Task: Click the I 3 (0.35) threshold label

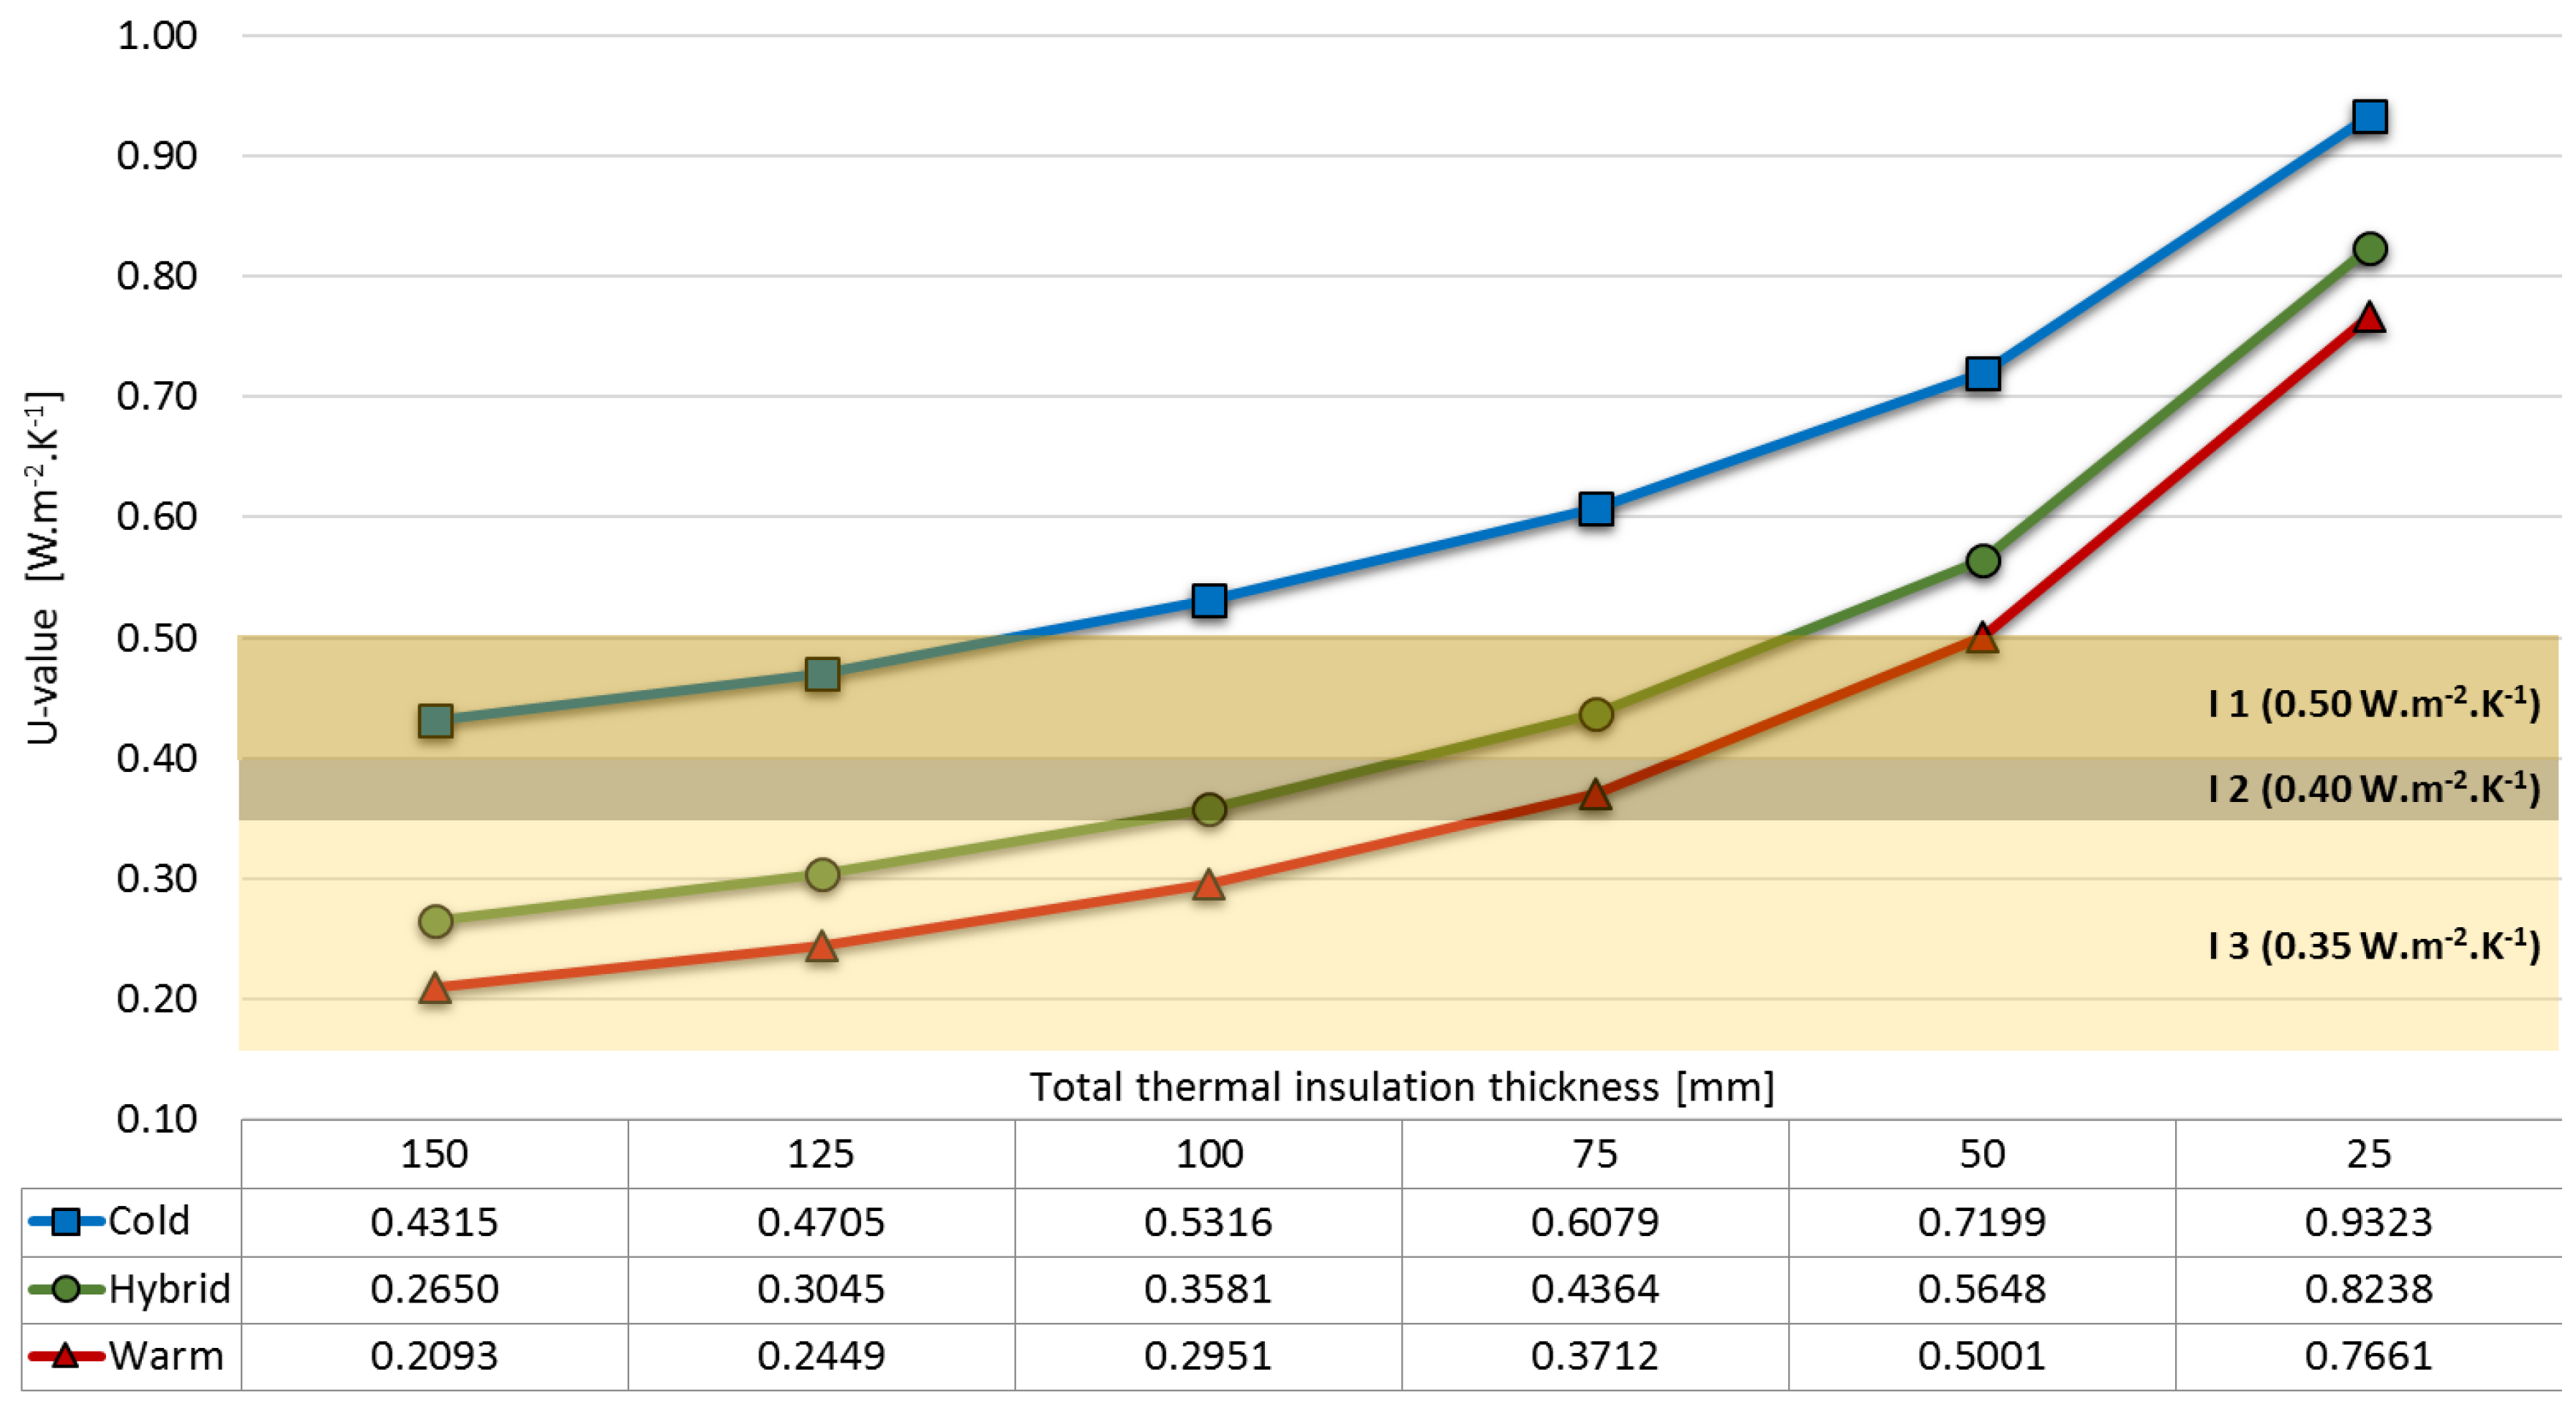Action: click(x=2373, y=945)
